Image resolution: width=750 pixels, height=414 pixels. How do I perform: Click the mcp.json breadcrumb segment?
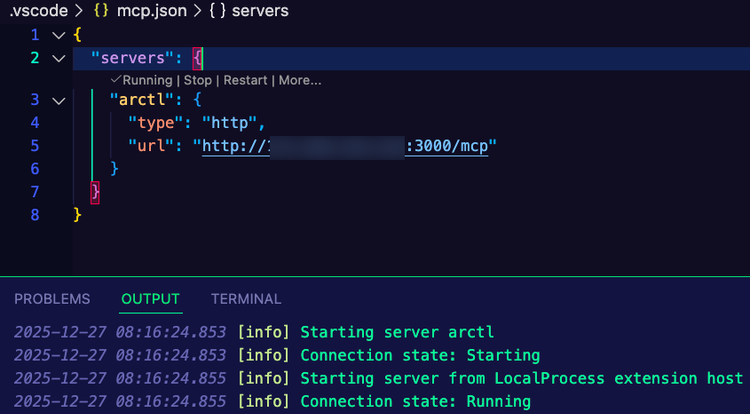click(152, 11)
